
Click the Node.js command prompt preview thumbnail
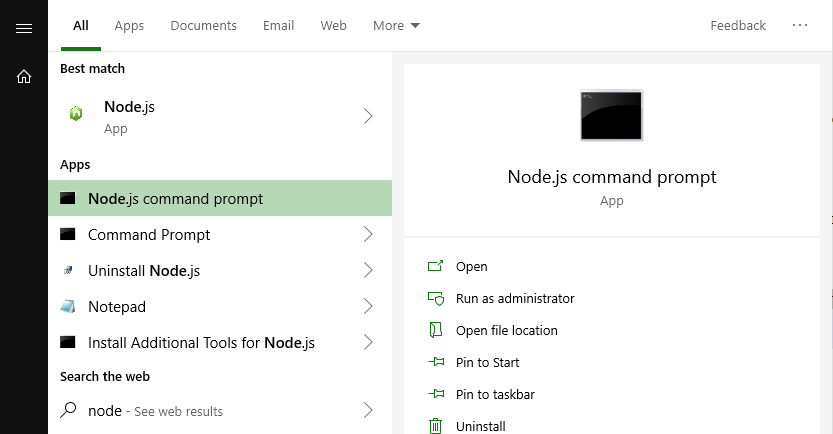coord(612,115)
